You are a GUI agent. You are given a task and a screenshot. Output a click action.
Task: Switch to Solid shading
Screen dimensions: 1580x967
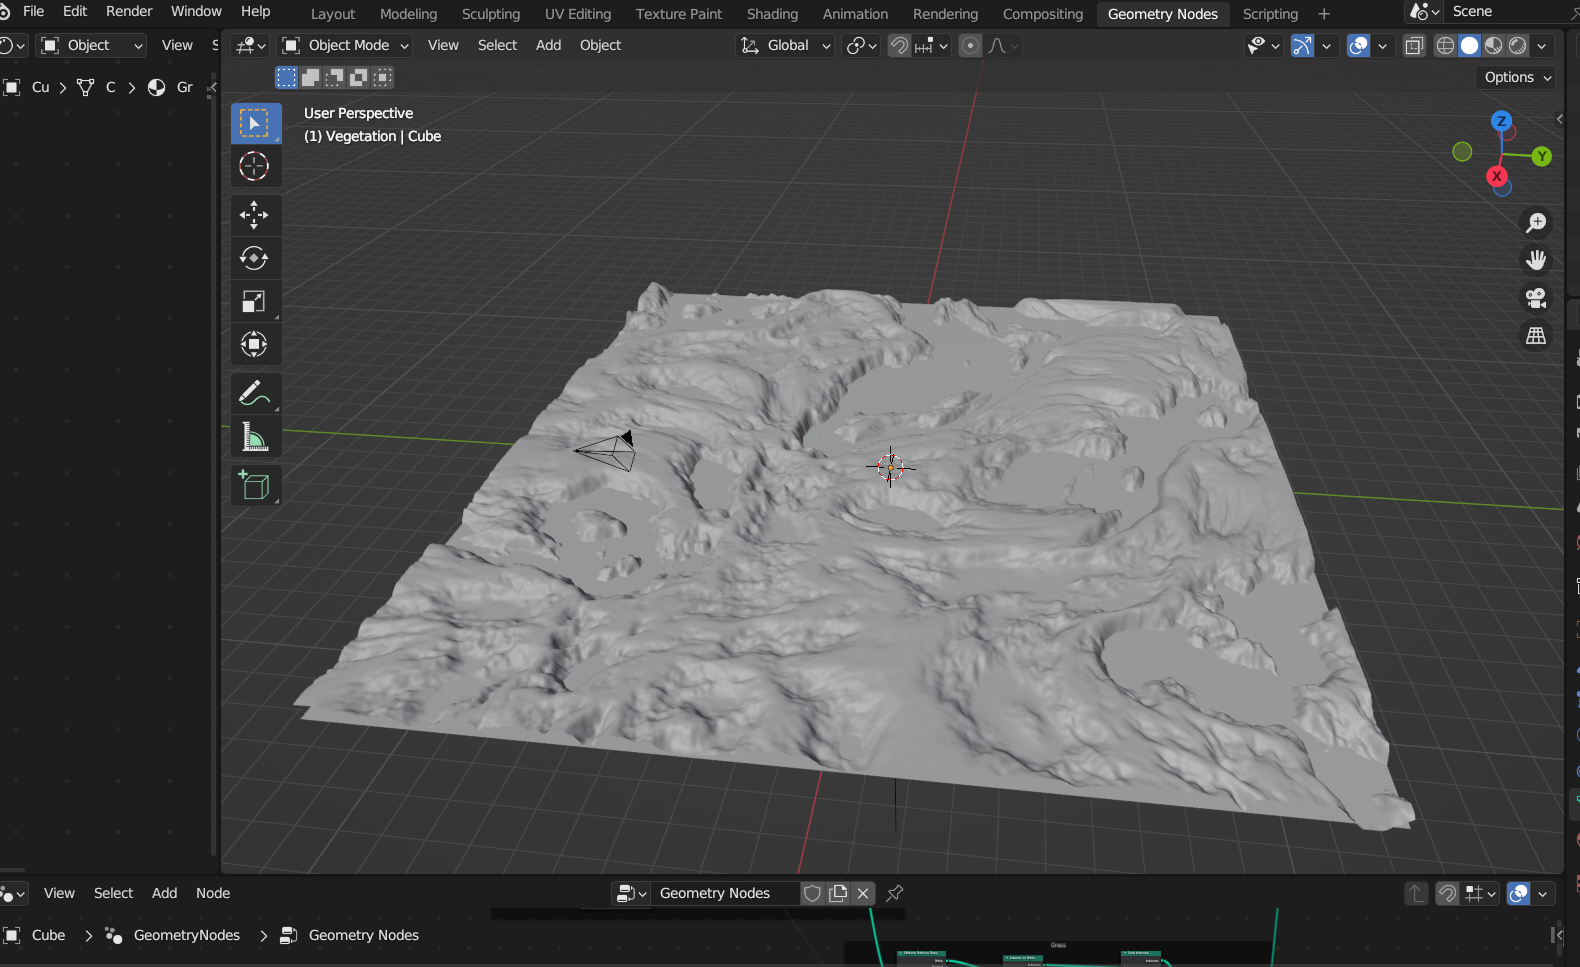[x=1469, y=46]
